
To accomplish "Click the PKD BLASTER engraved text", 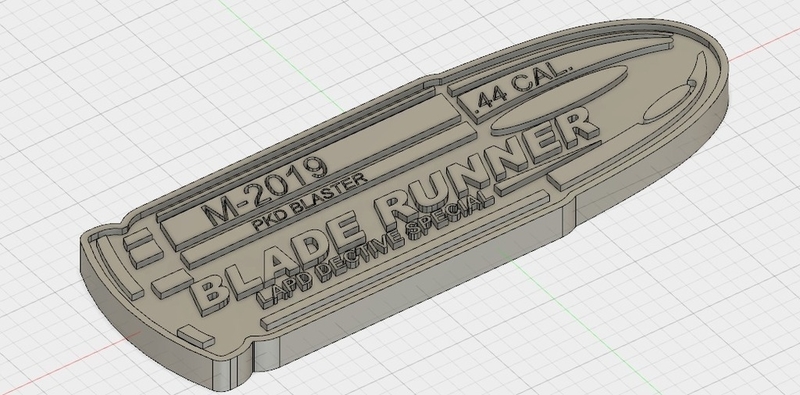I will tap(310, 201).
